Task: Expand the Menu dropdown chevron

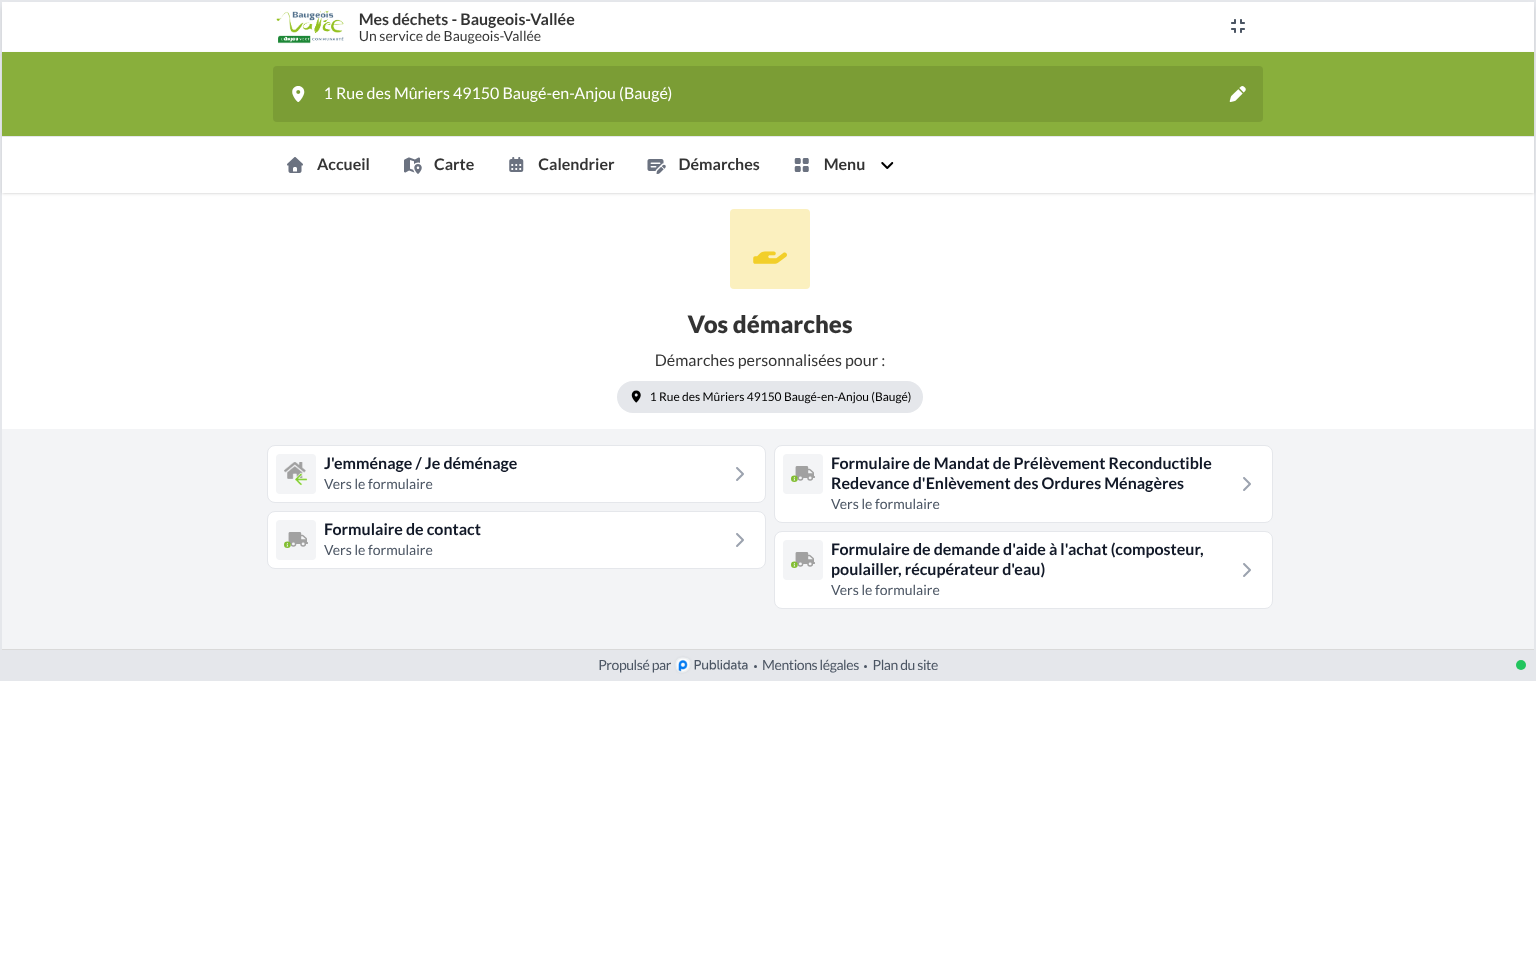Action: click(887, 166)
